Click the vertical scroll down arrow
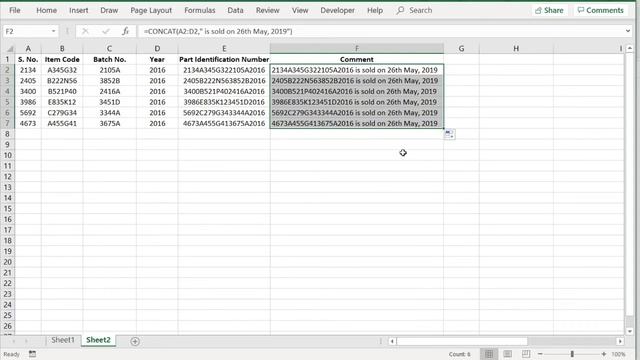 pyautogui.click(x=629, y=331)
